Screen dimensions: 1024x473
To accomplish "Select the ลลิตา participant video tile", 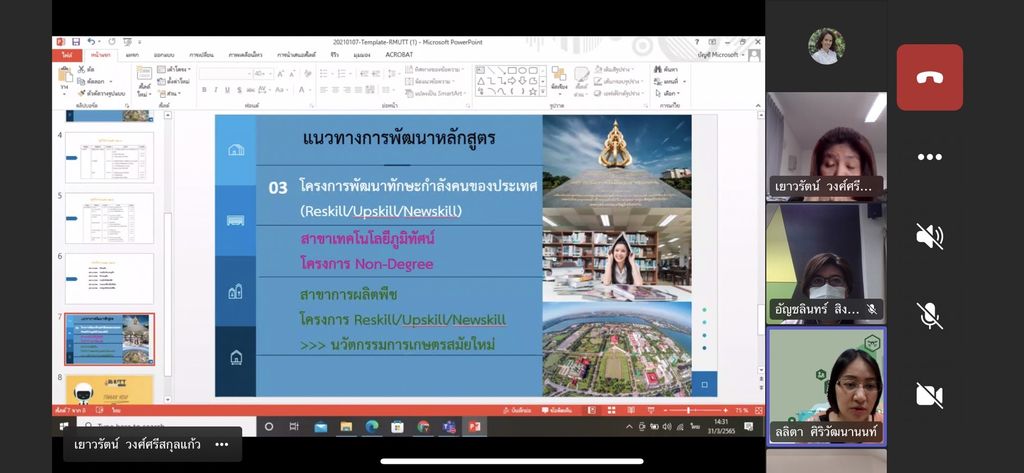I will tap(826, 386).
